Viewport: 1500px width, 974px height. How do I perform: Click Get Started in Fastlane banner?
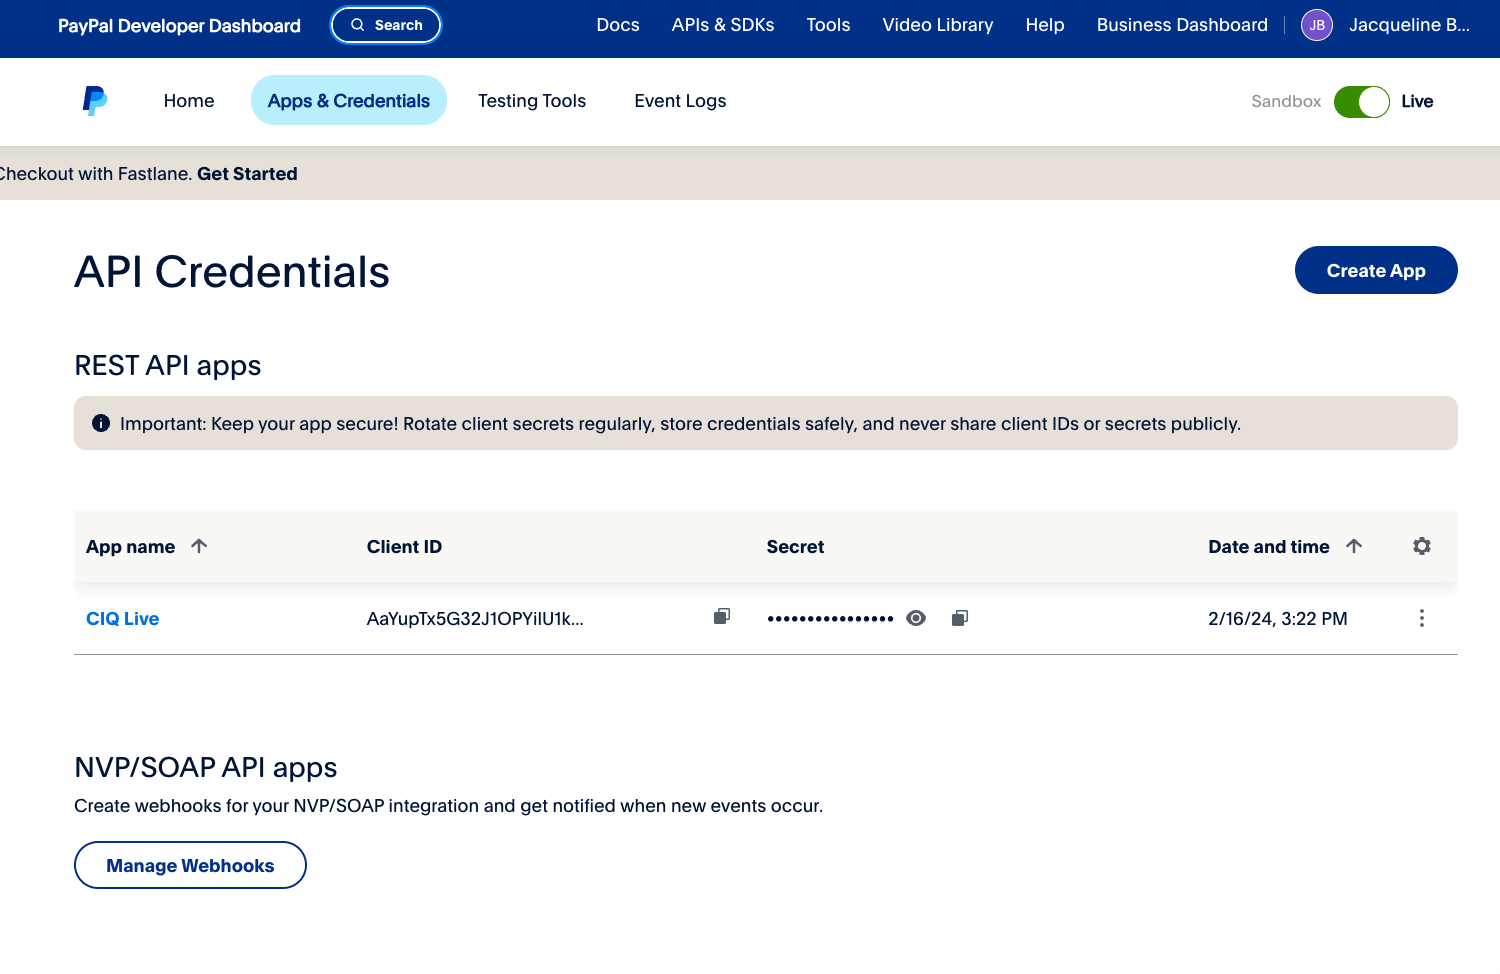[x=247, y=174]
